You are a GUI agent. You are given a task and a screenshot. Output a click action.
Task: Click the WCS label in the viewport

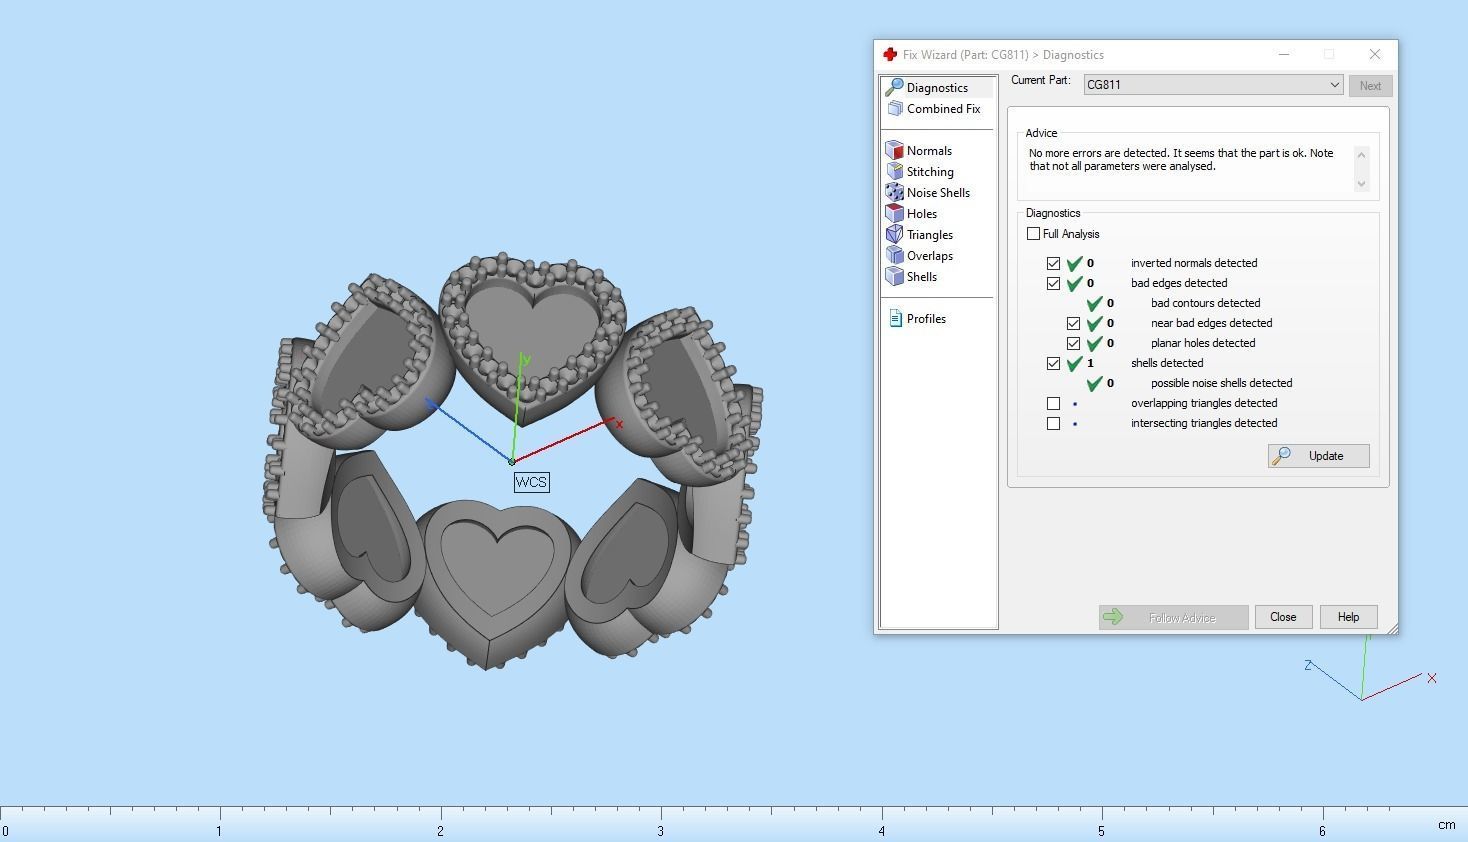click(x=531, y=482)
